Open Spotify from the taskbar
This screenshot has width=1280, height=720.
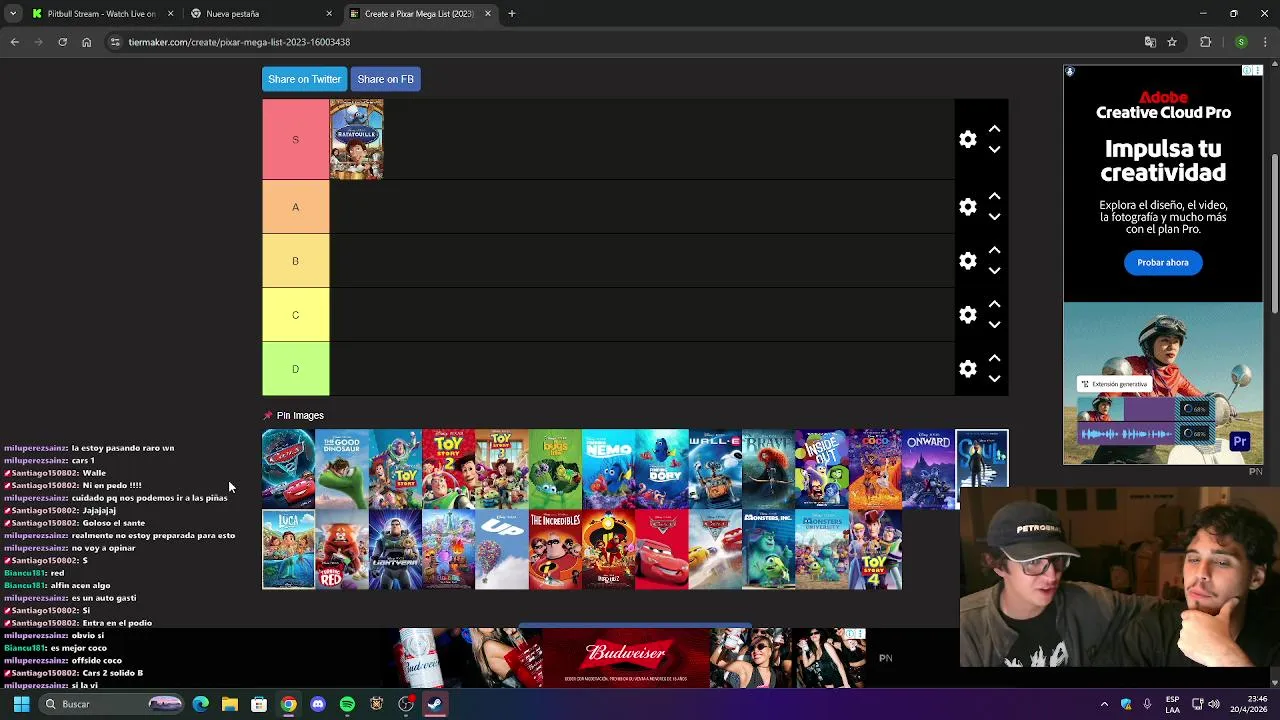347,704
